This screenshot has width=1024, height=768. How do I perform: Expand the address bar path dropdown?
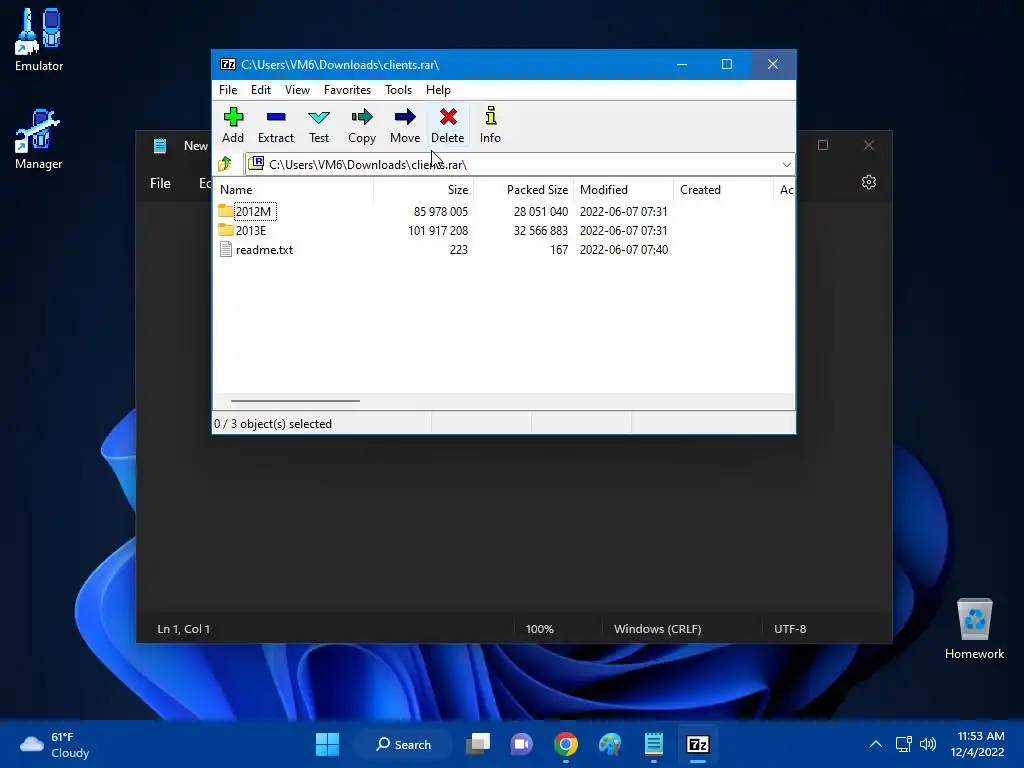coord(786,165)
